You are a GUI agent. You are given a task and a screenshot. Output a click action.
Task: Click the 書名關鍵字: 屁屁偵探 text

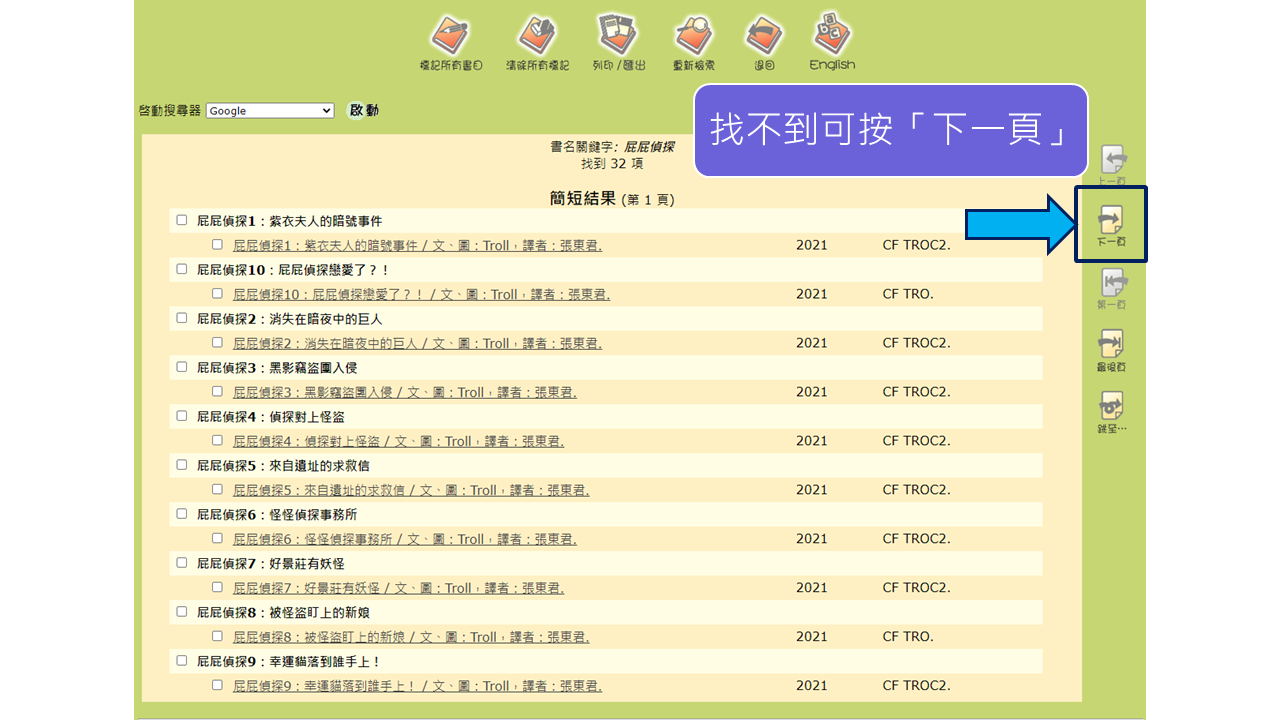coord(612,146)
